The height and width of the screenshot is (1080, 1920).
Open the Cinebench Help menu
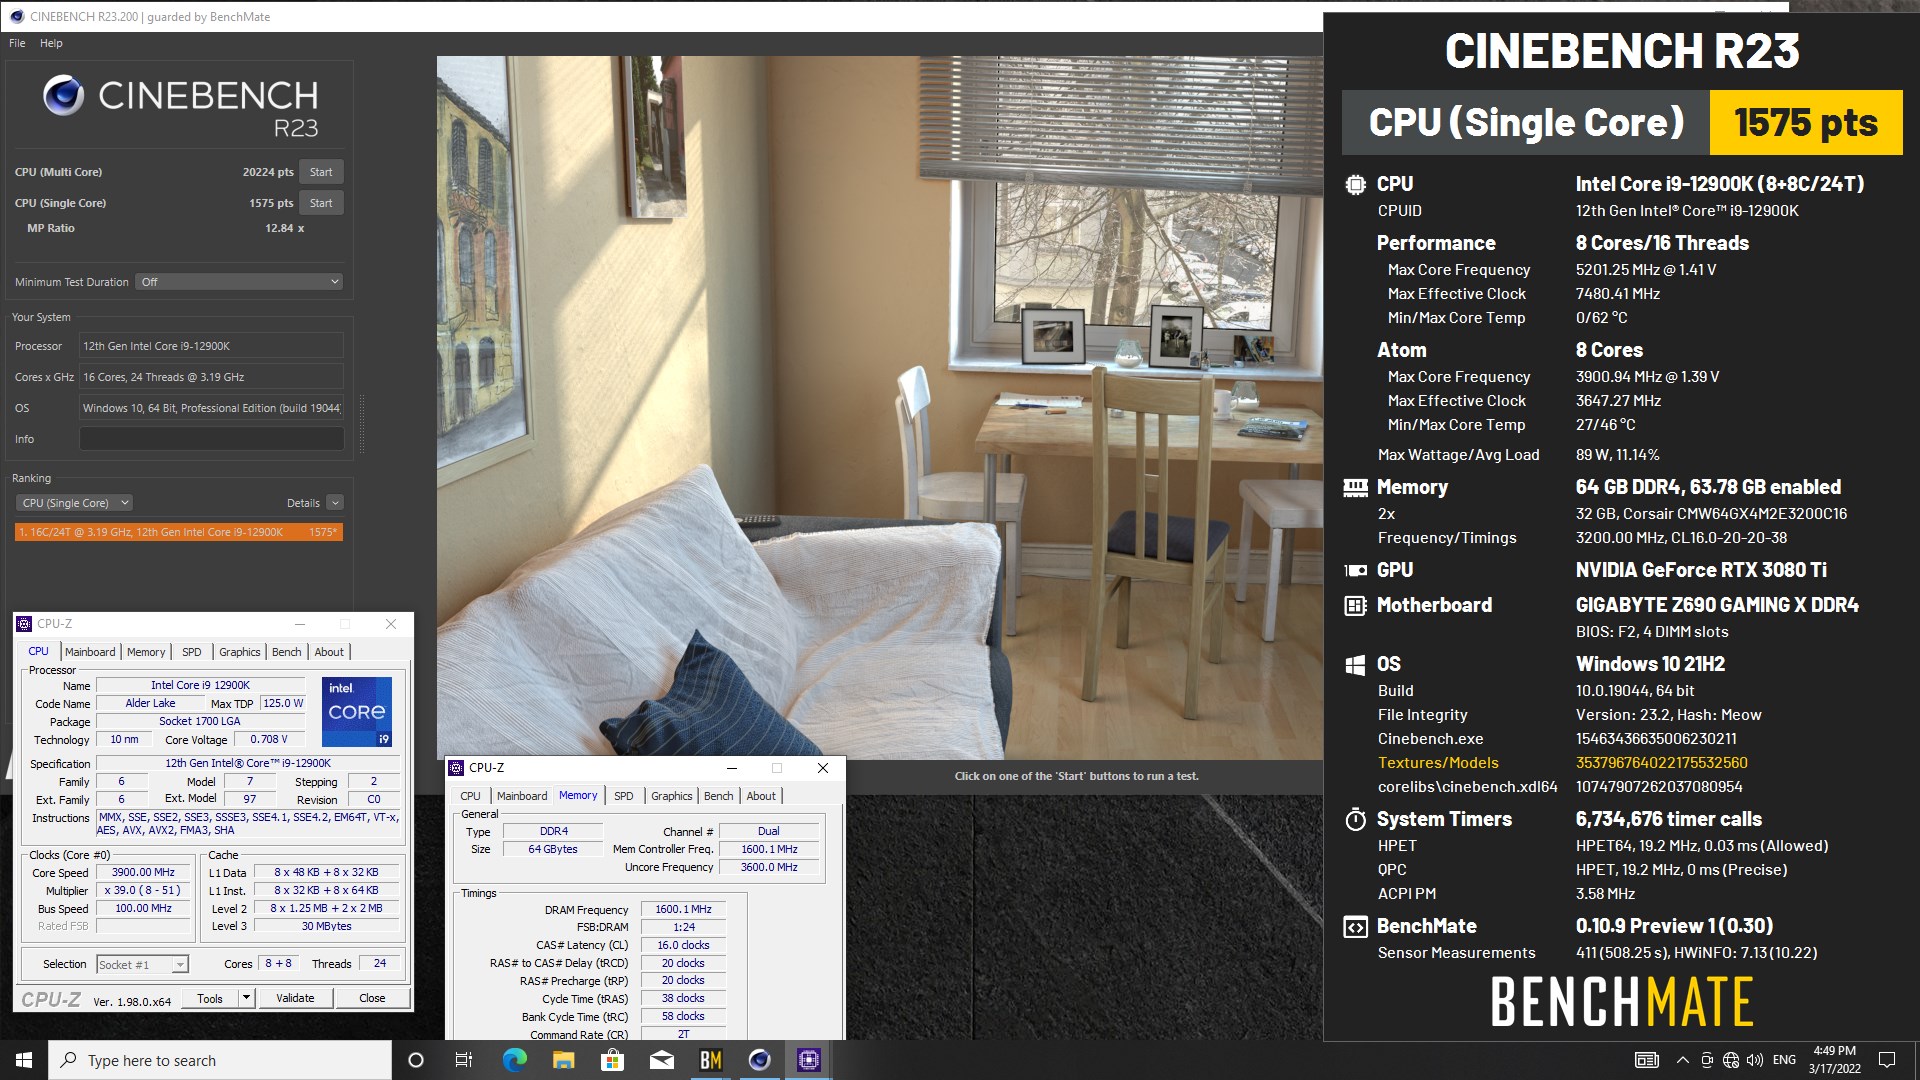[51, 43]
